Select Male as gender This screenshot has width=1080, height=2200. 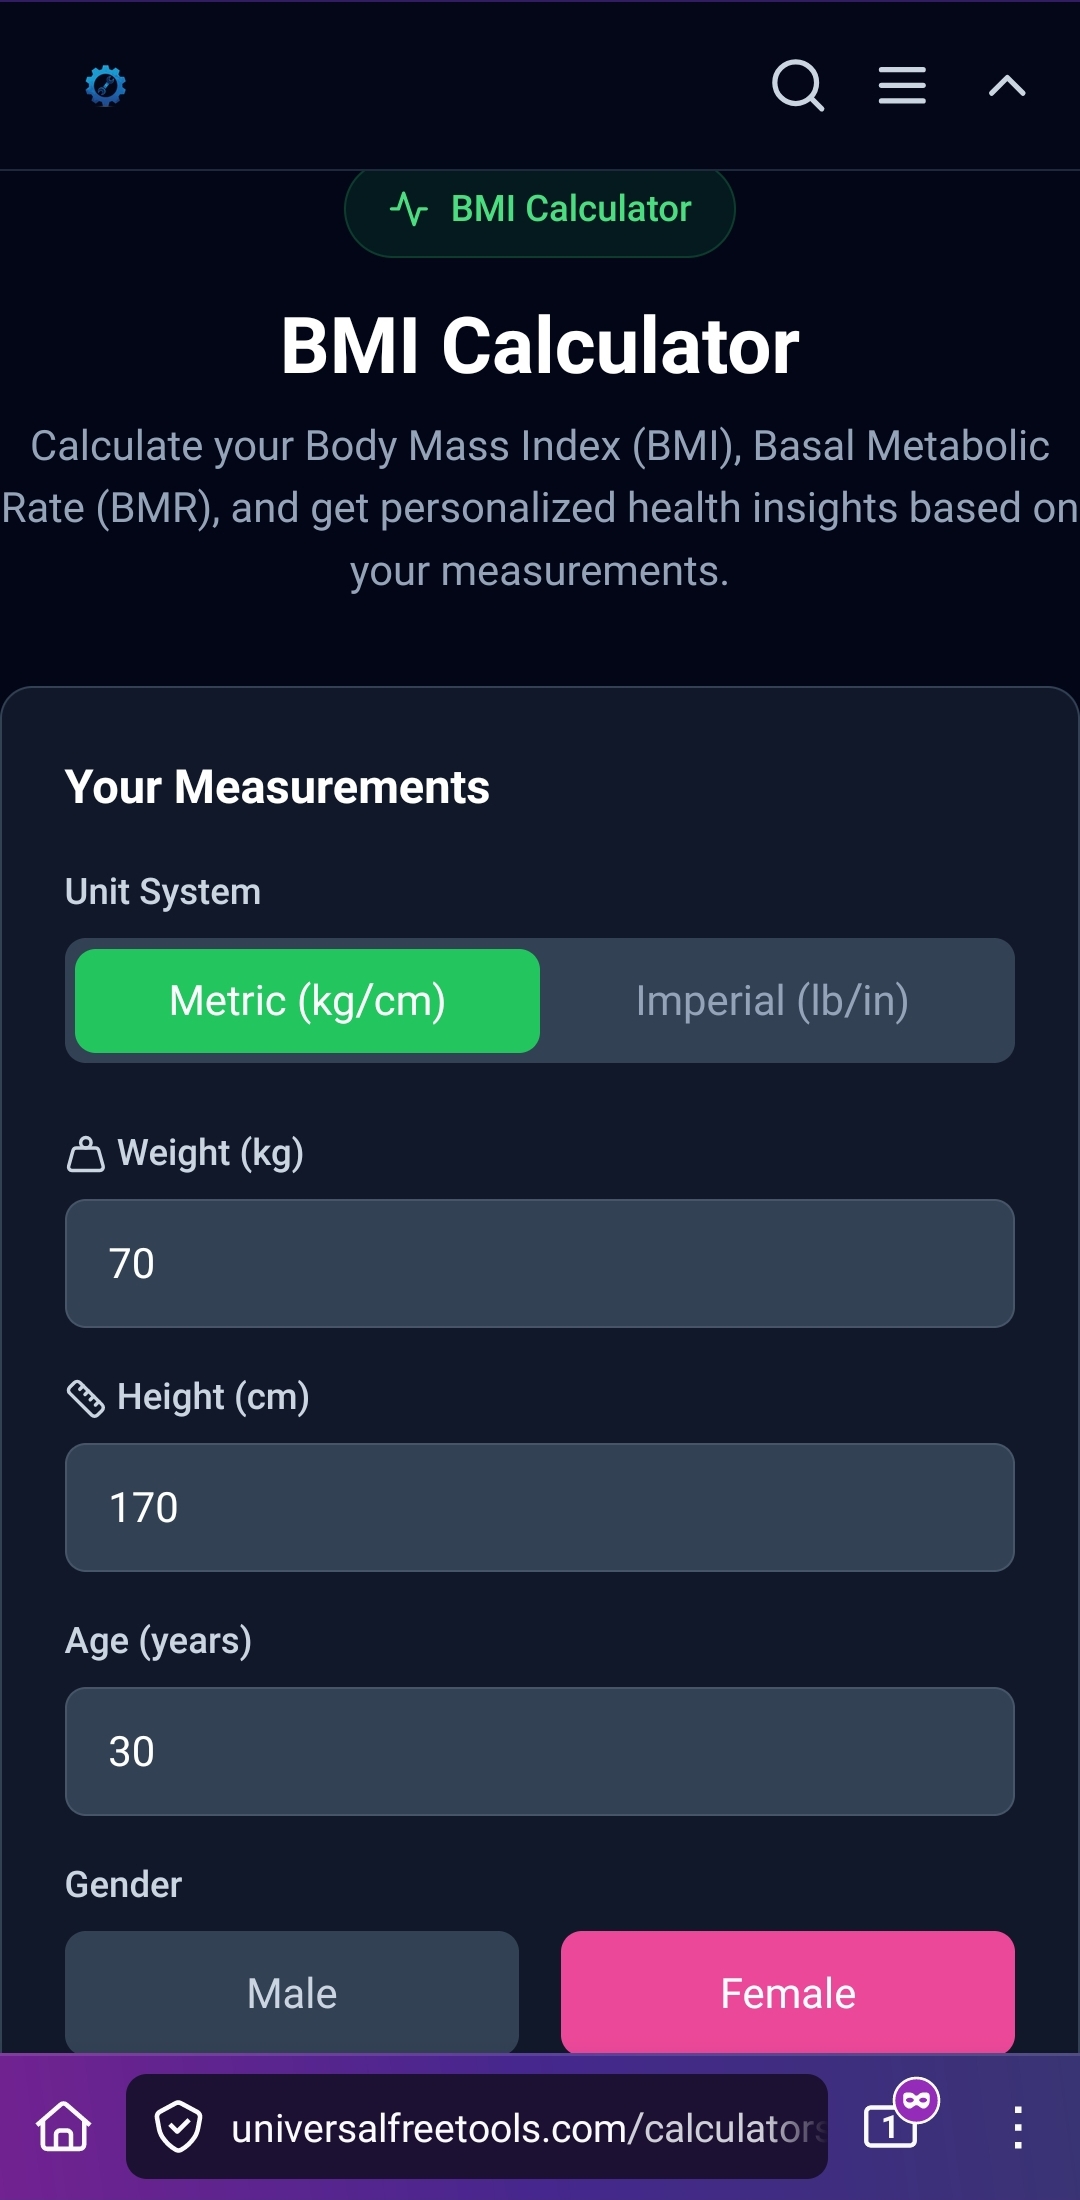click(x=291, y=1992)
